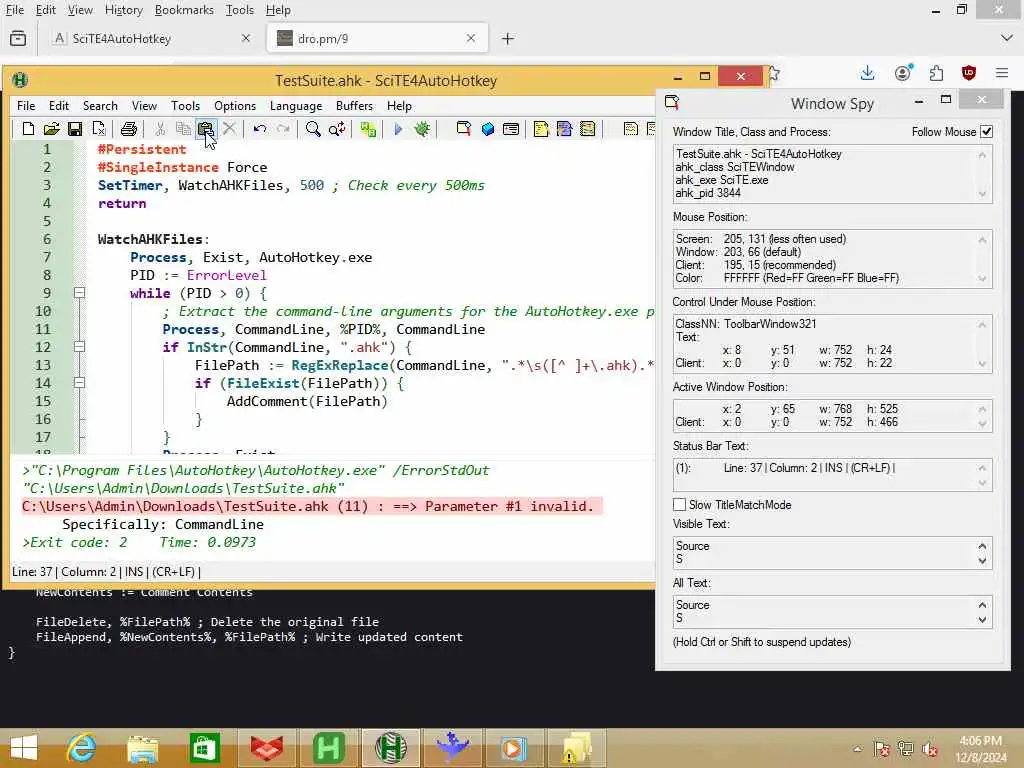Screen dimensions: 1024x768
Task: Open SciTE Tools menu
Action: click(x=185, y=106)
